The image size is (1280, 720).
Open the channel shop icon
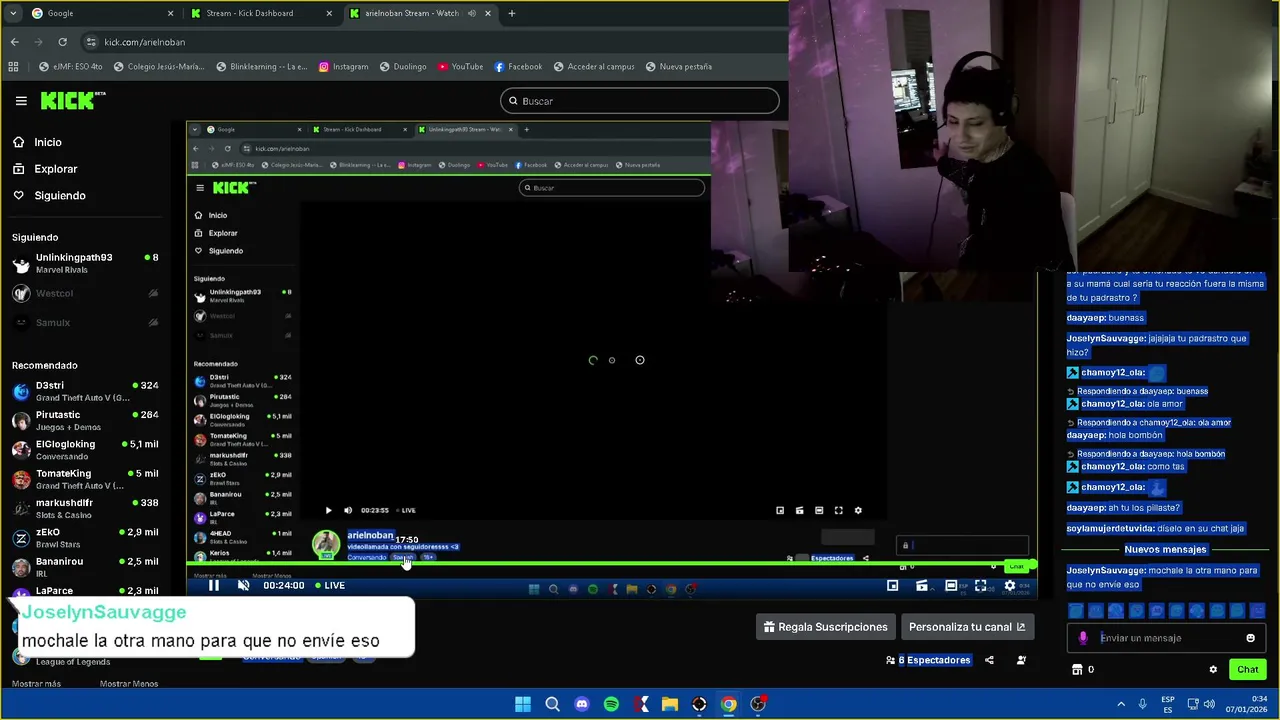pyautogui.click(x=1077, y=670)
